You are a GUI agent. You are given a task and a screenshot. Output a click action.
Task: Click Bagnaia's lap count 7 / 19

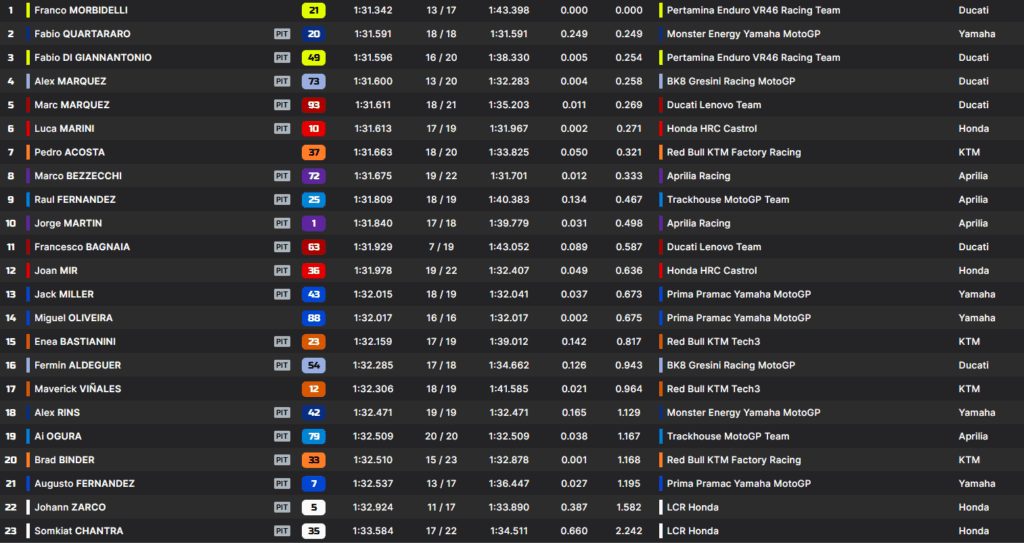click(x=441, y=247)
